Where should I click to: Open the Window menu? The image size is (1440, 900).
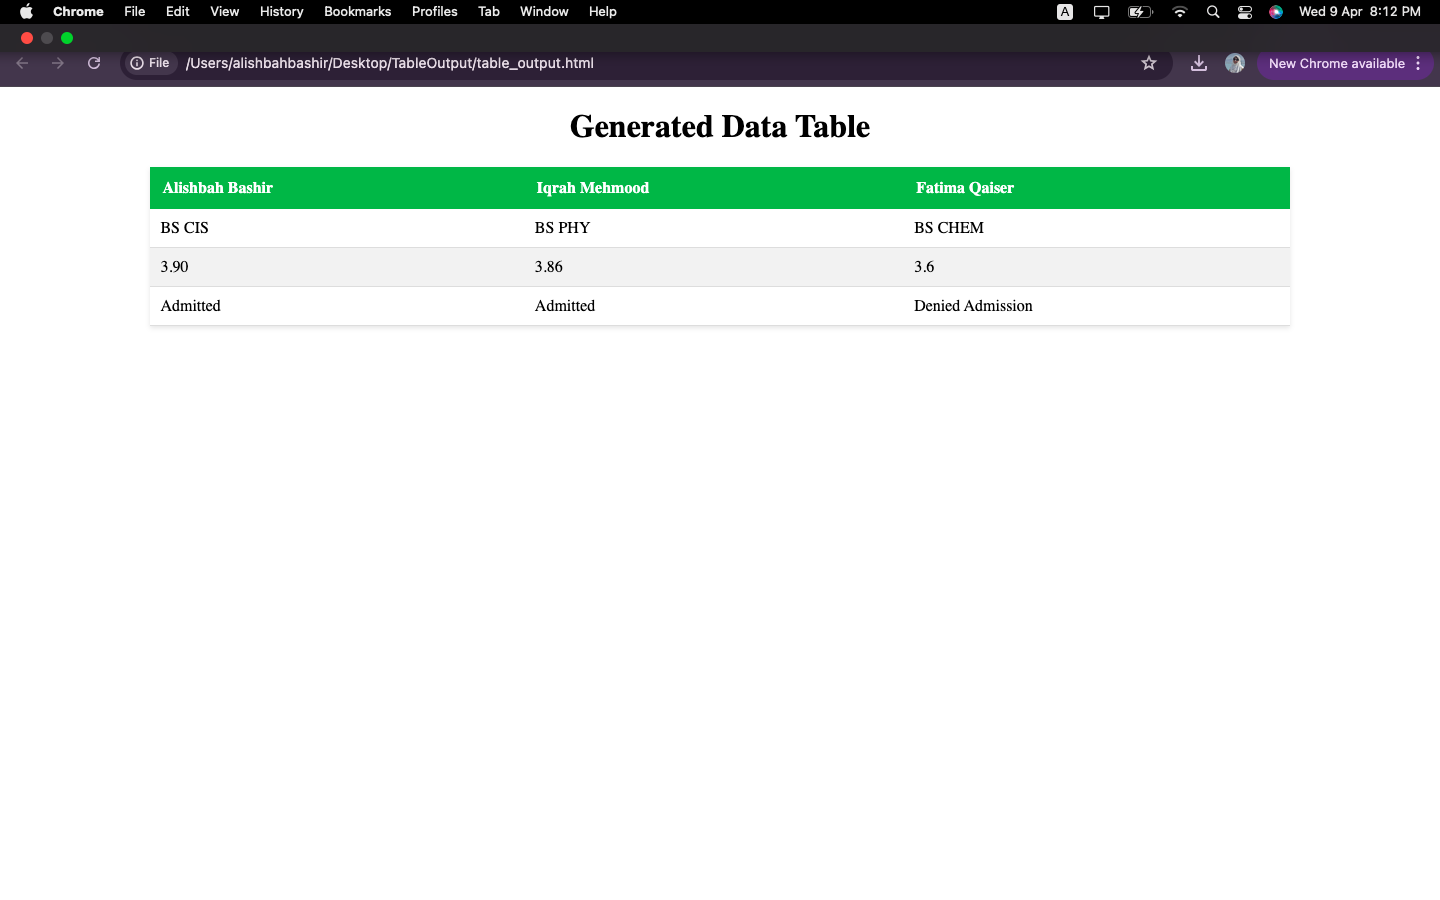[x=544, y=12]
